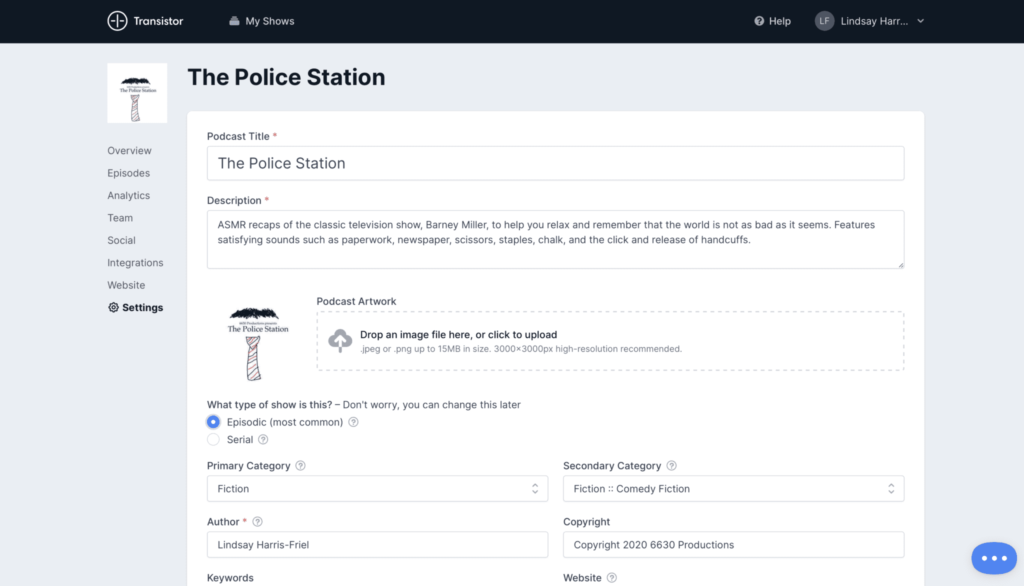
Task: Open the Secondary Category Comedy Fiction dropdown
Action: (733, 489)
